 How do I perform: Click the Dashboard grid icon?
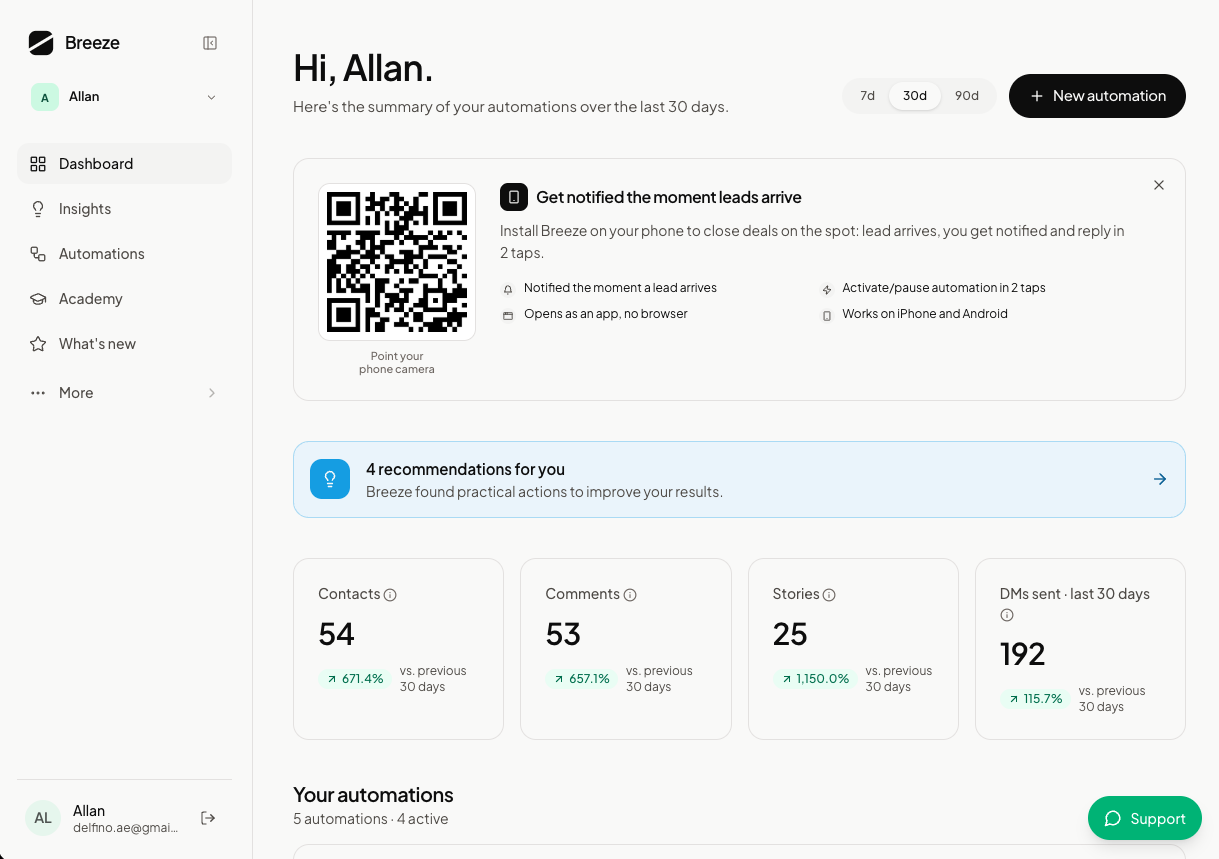pyautogui.click(x=38, y=164)
